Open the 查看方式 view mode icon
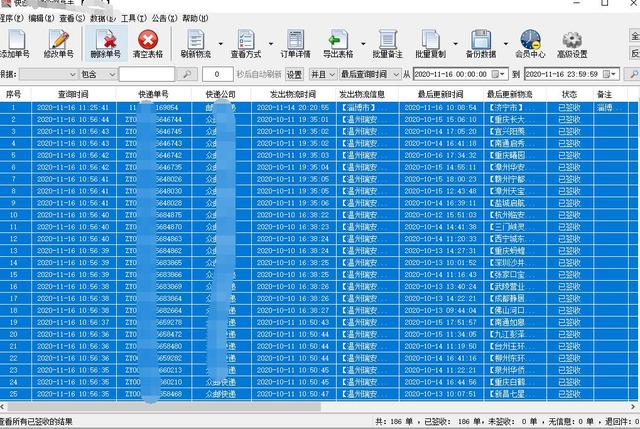 (x=246, y=44)
